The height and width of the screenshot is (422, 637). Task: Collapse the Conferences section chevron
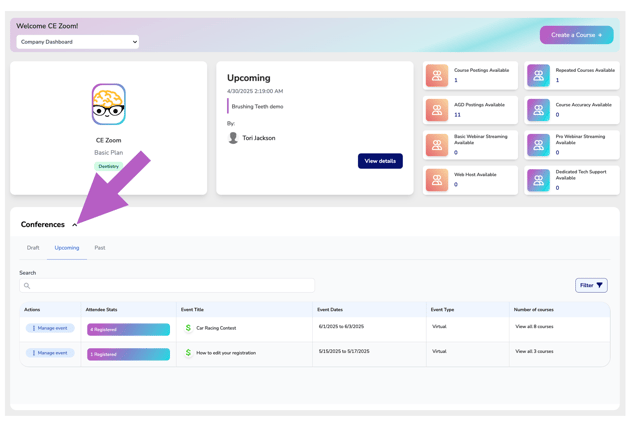[75, 225]
